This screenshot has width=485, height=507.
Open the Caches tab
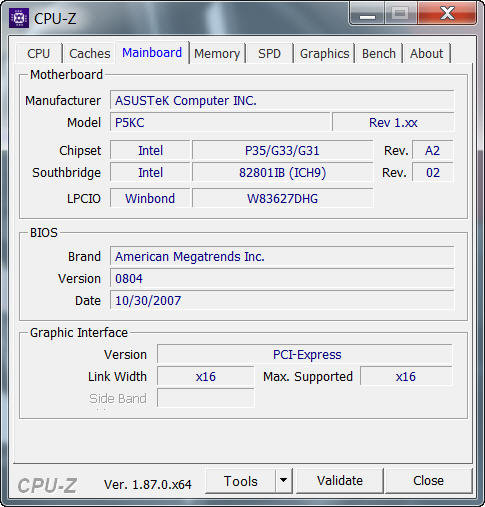89,53
